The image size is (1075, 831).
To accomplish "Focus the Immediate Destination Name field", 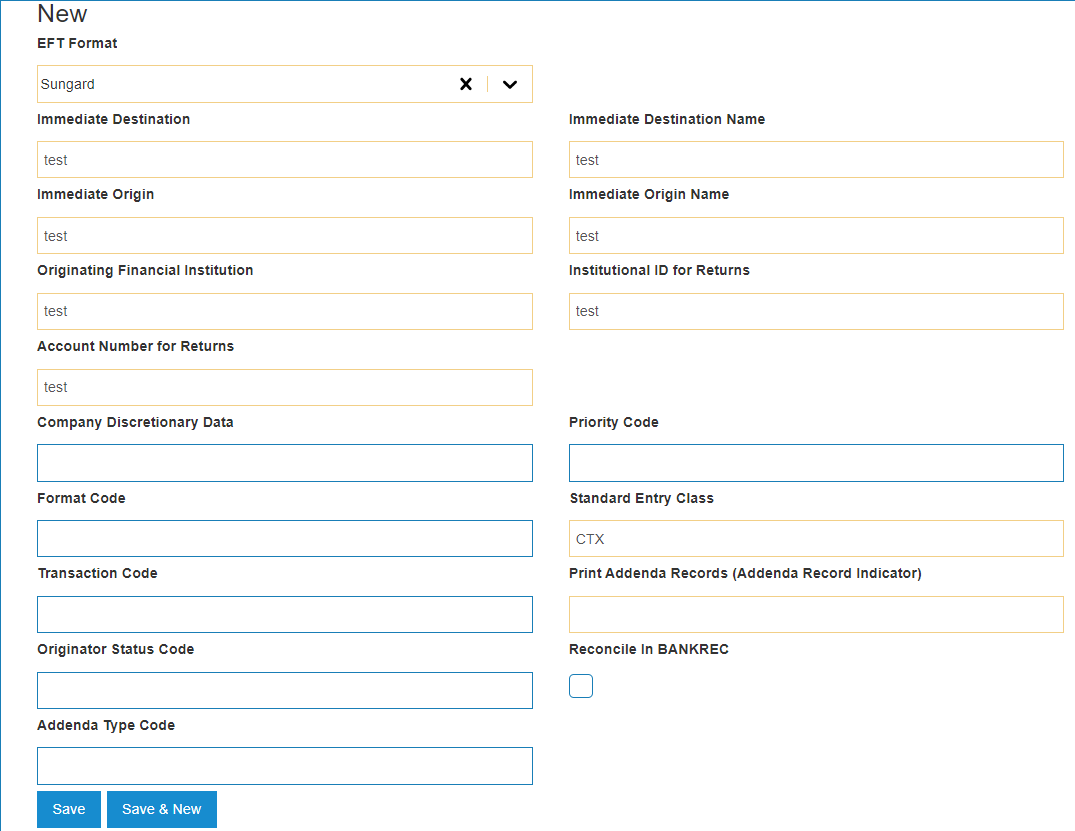I will 816,160.
